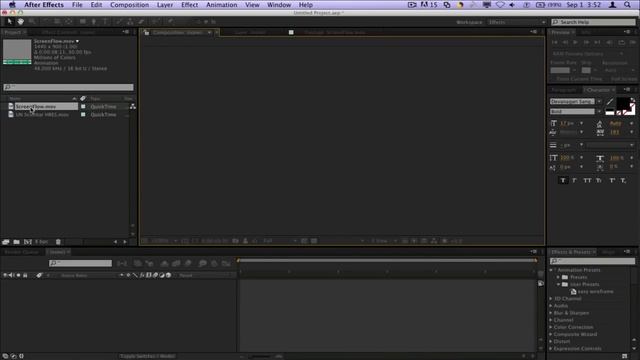This screenshot has height=360, width=640.
Task: Open the Composition menu
Action: point(129,5)
